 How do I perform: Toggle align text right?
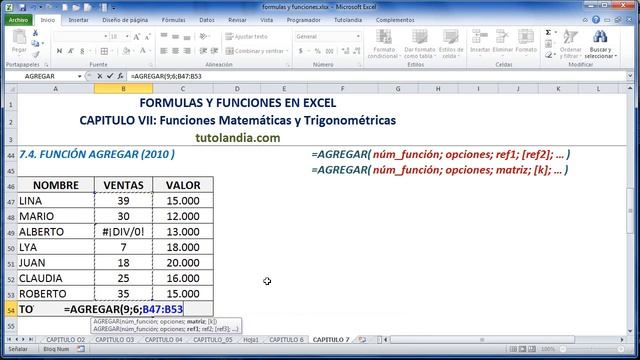187,51
